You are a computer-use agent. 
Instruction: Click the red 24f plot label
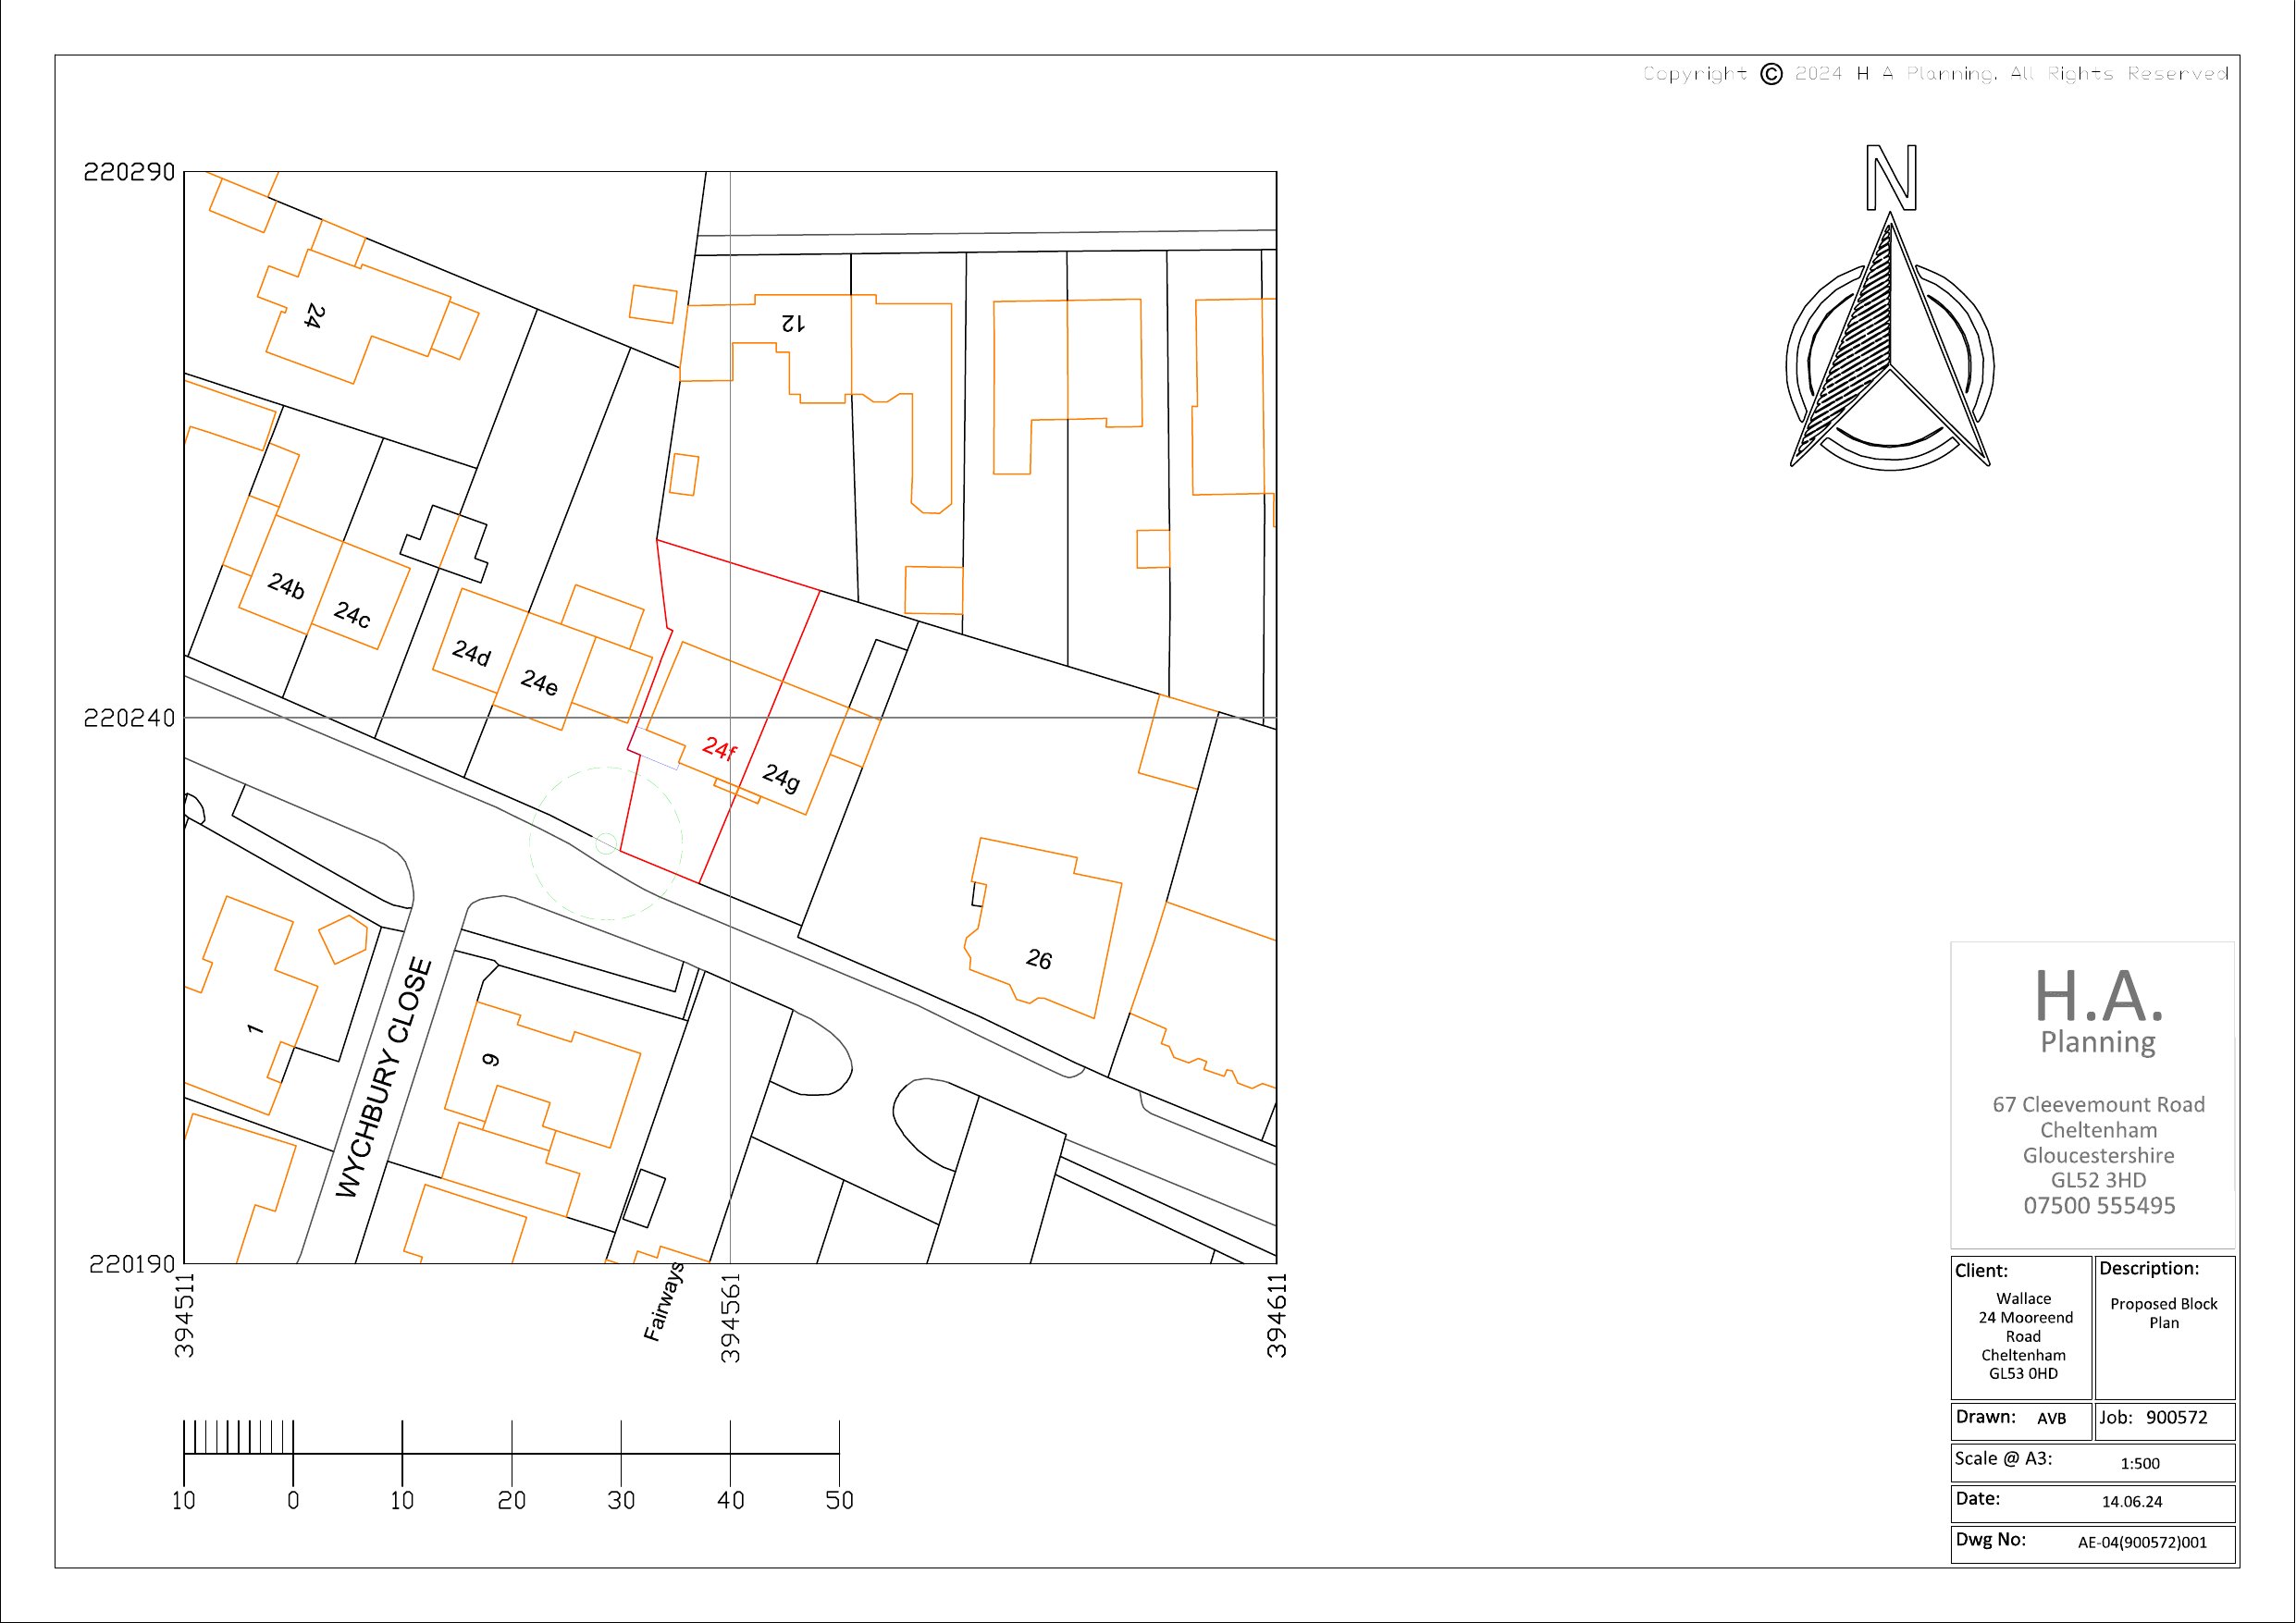[719, 748]
